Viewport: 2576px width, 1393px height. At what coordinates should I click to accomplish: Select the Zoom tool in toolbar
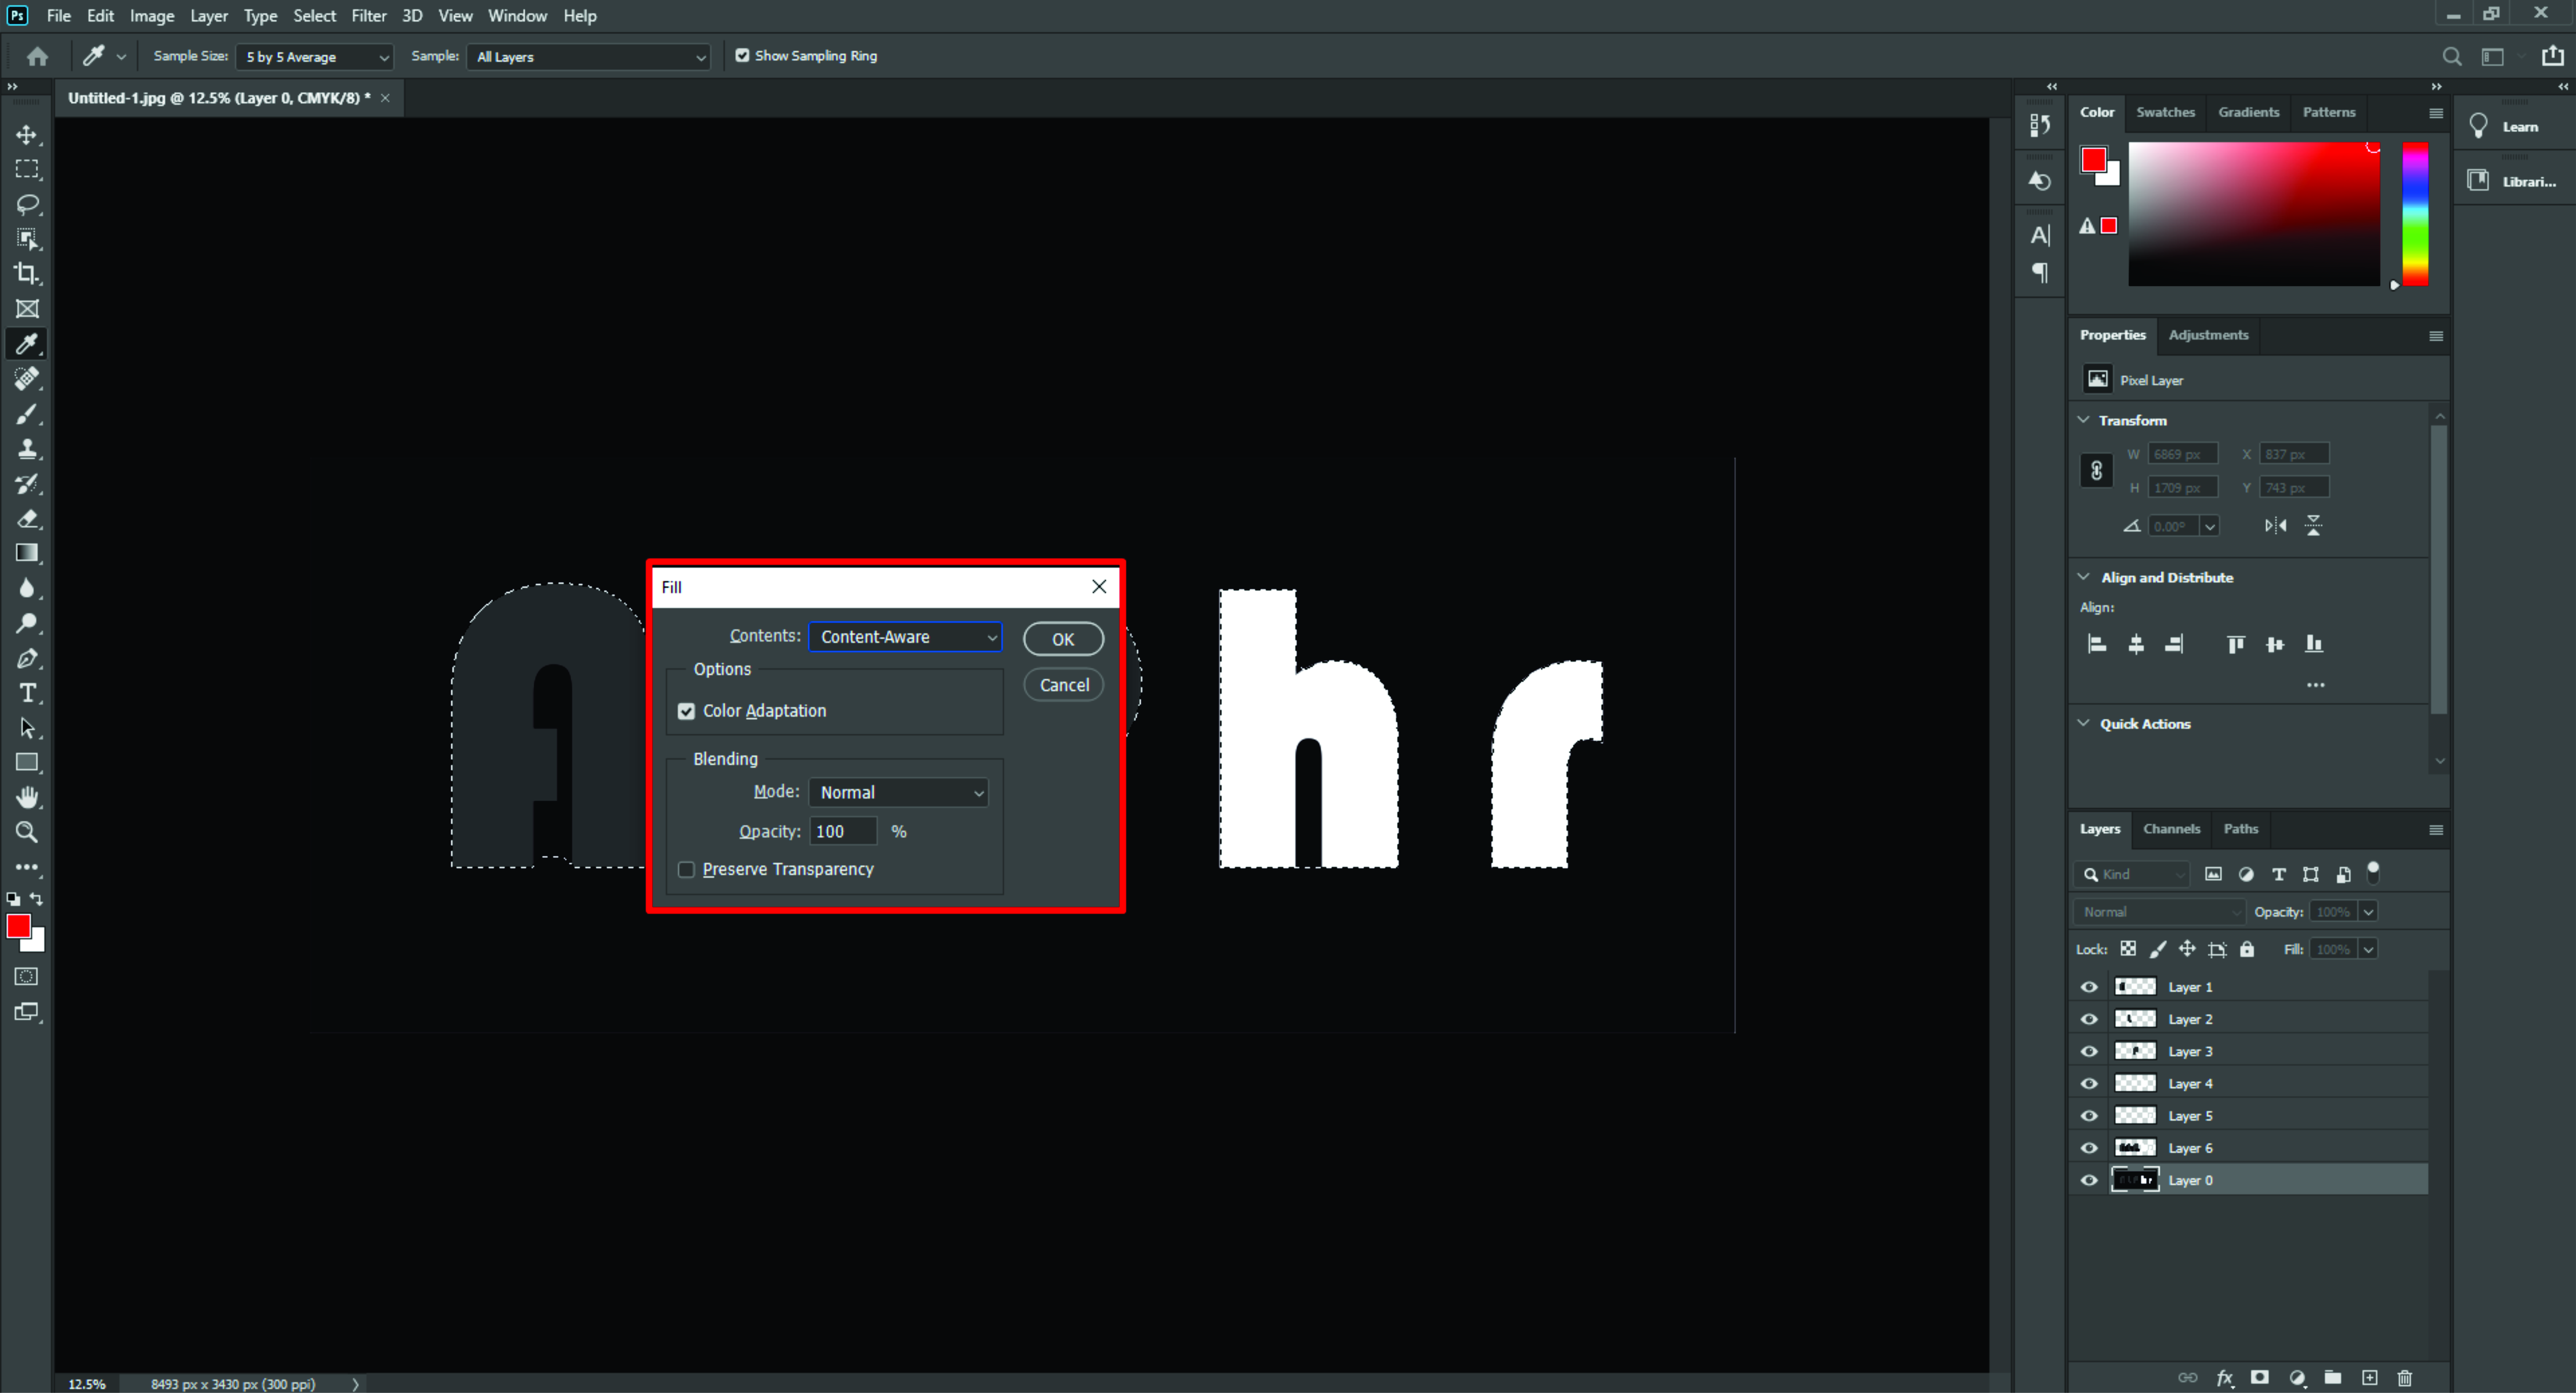(x=27, y=832)
